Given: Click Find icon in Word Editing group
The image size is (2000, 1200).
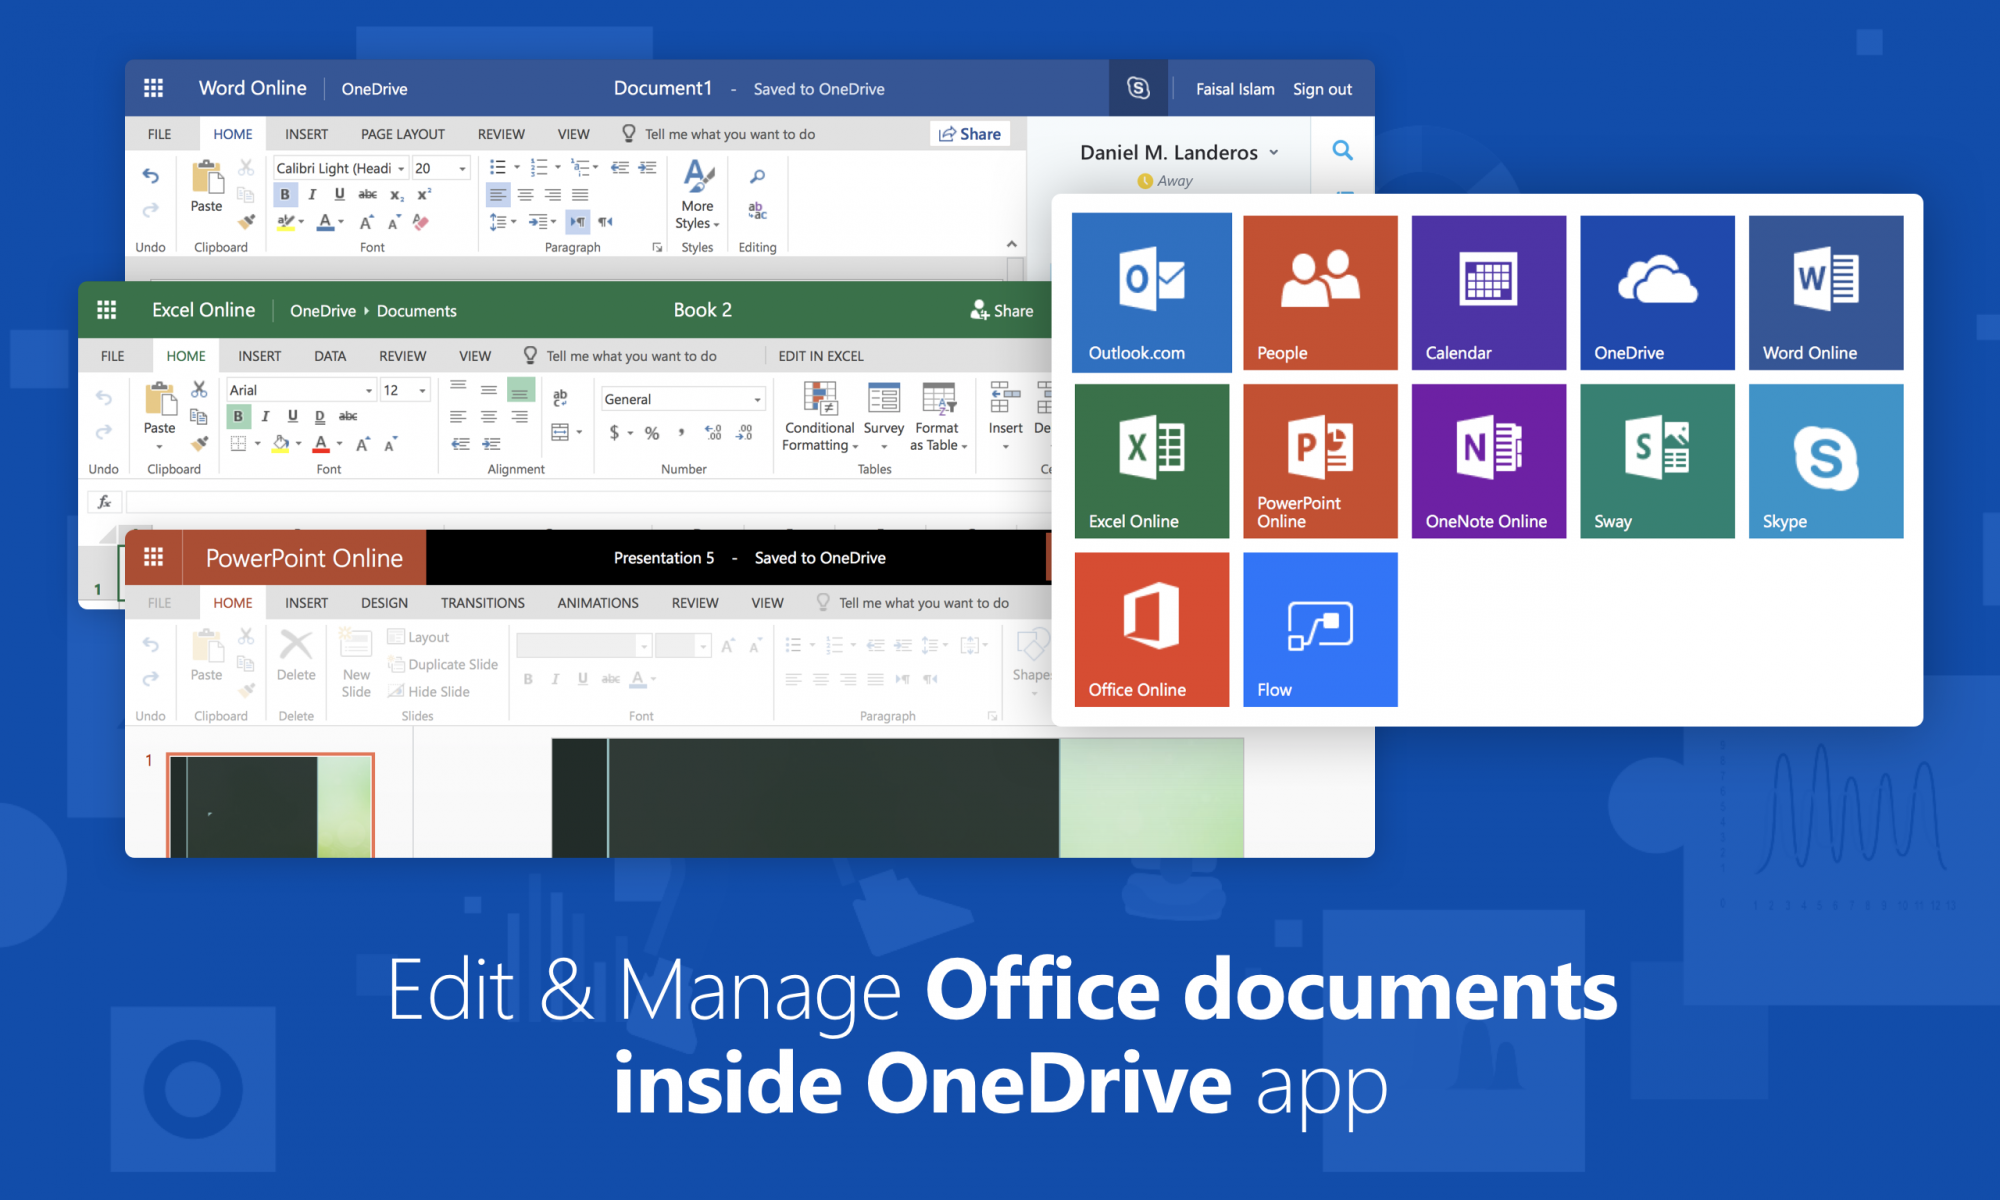Looking at the screenshot, I should click(757, 177).
